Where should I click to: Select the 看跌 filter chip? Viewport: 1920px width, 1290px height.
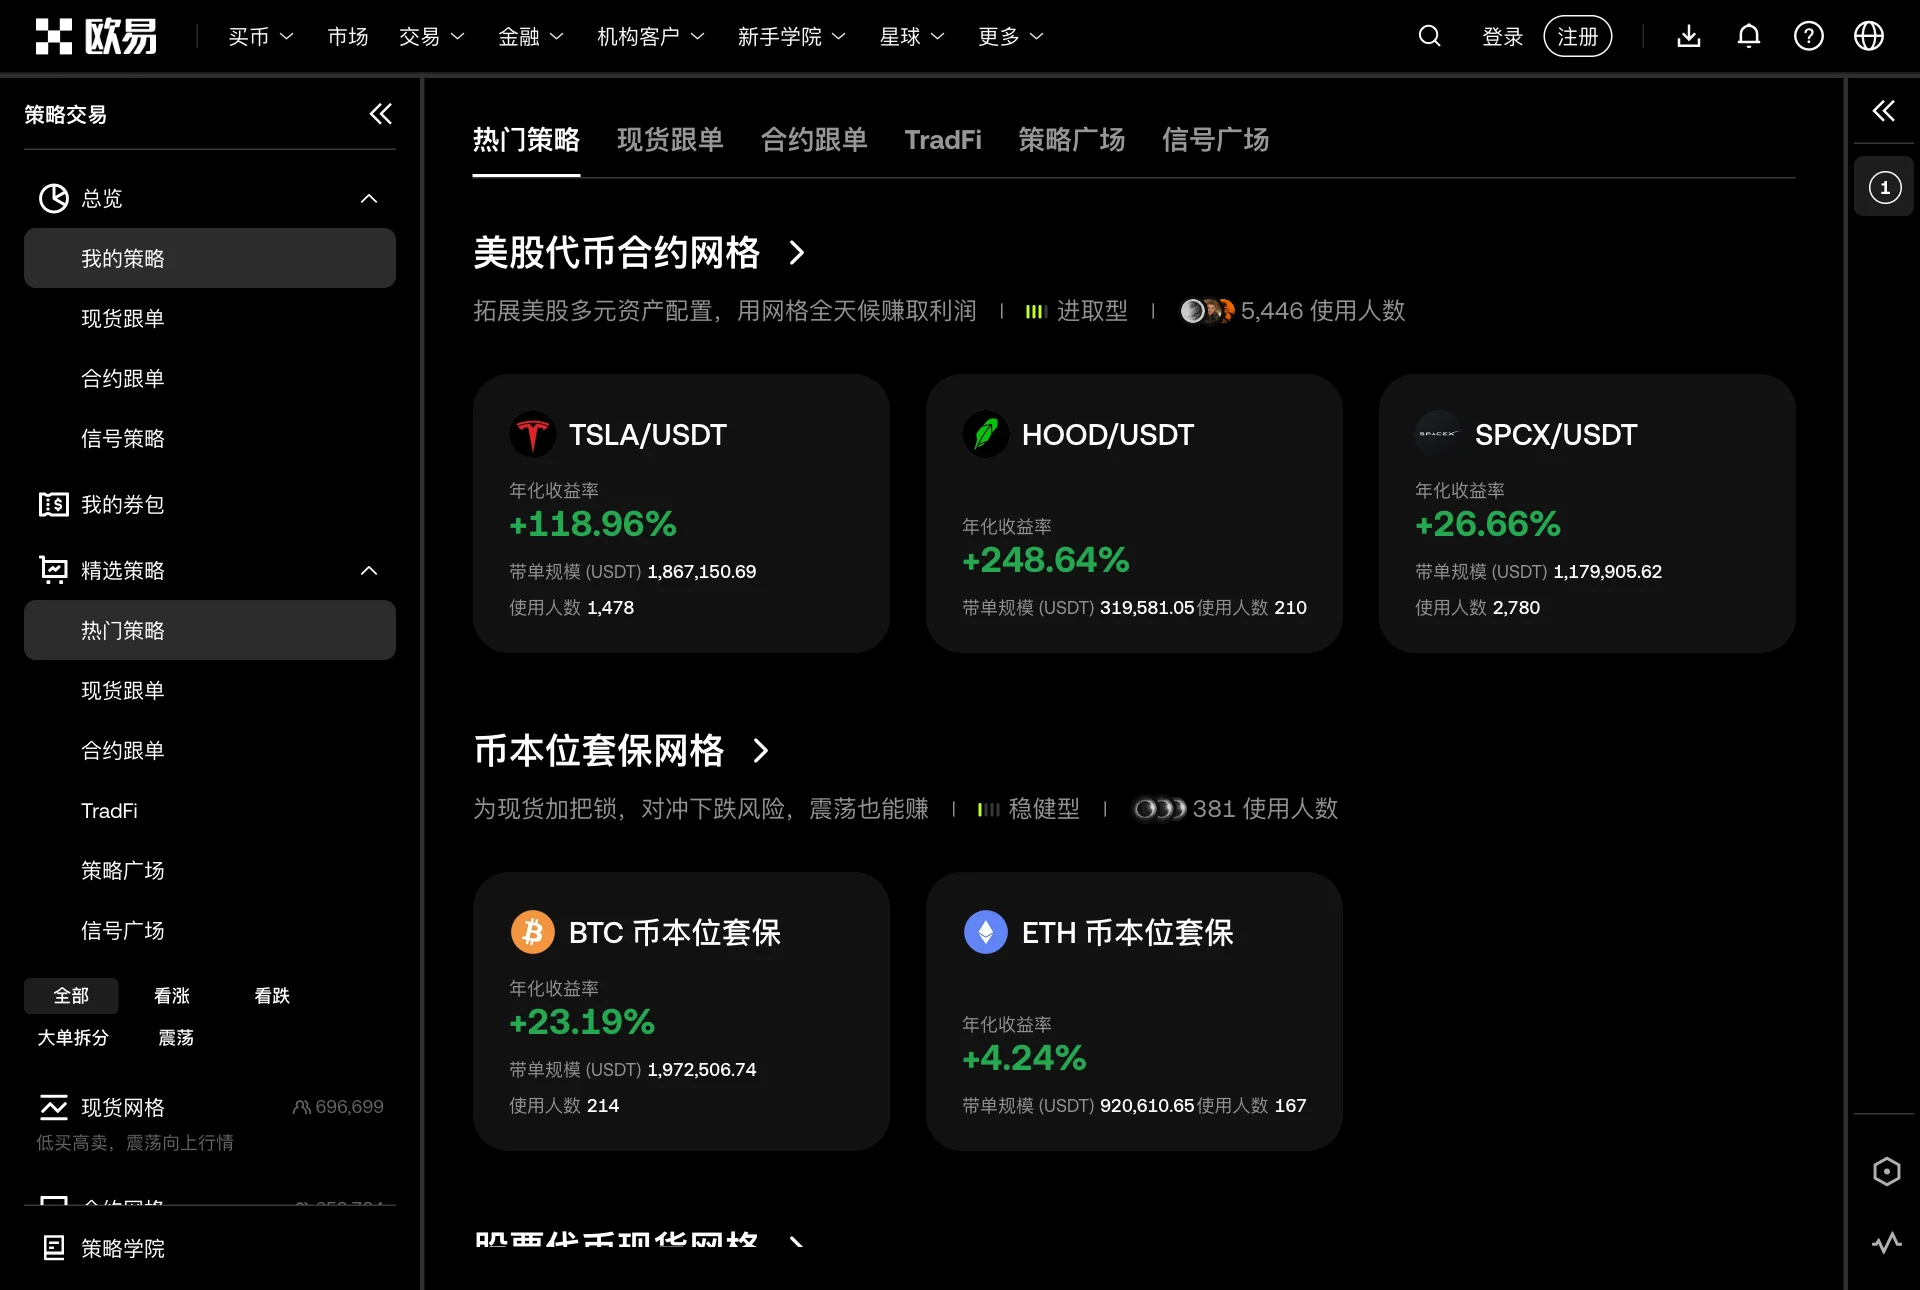coord(272,996)
